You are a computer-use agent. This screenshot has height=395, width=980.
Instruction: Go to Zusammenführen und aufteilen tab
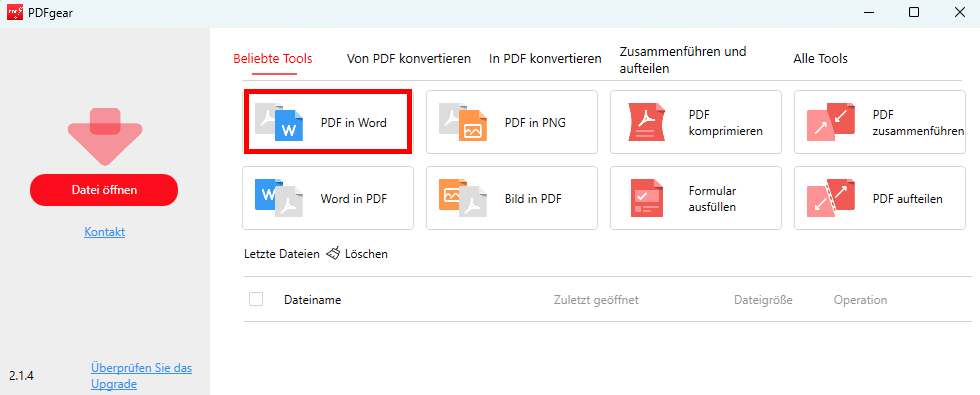coord(683,60)
